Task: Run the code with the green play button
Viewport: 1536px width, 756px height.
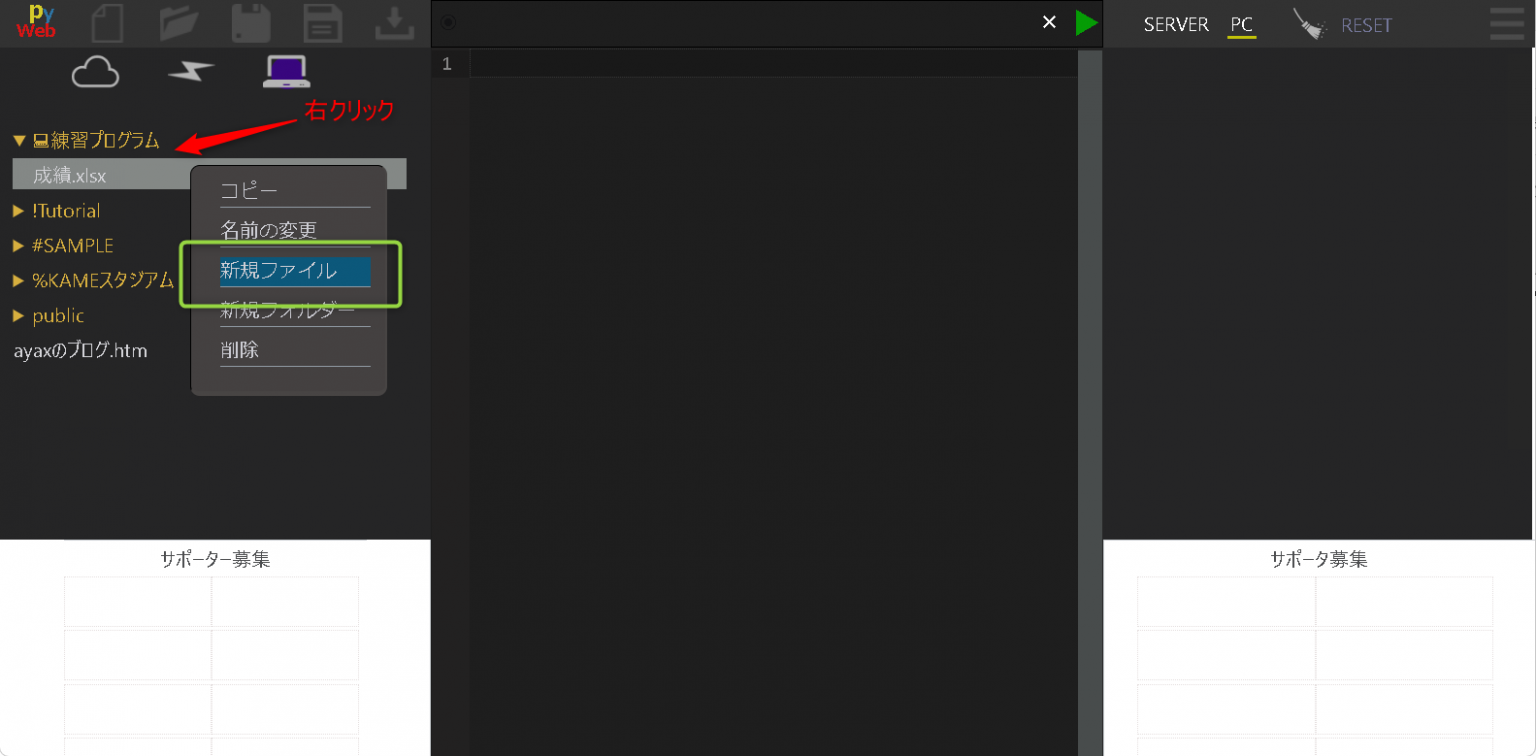Action: pyautogui.click(x=1086, y=22)
